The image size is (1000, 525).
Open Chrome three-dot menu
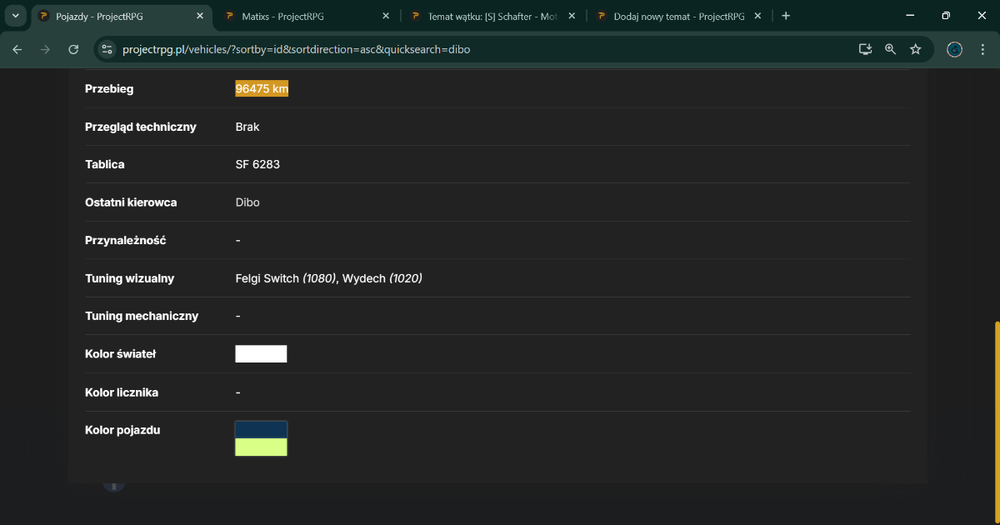click(982, 49)
